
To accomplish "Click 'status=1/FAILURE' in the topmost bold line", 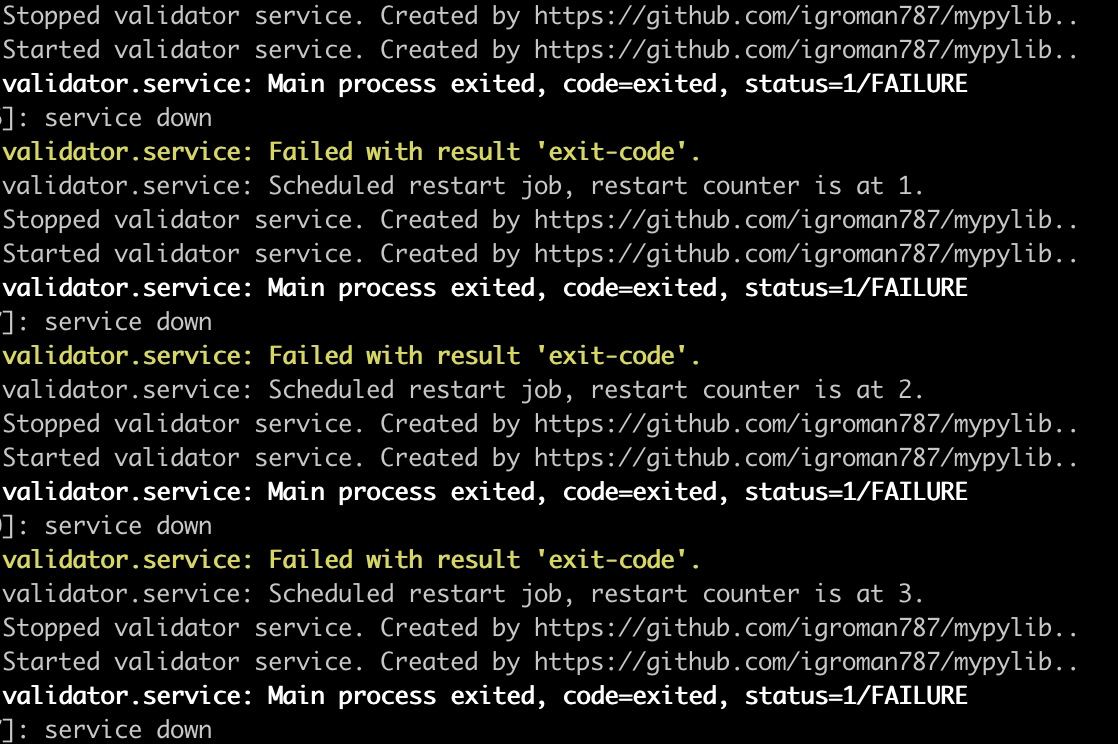I will pyautogui.click(x=856, y=83).
